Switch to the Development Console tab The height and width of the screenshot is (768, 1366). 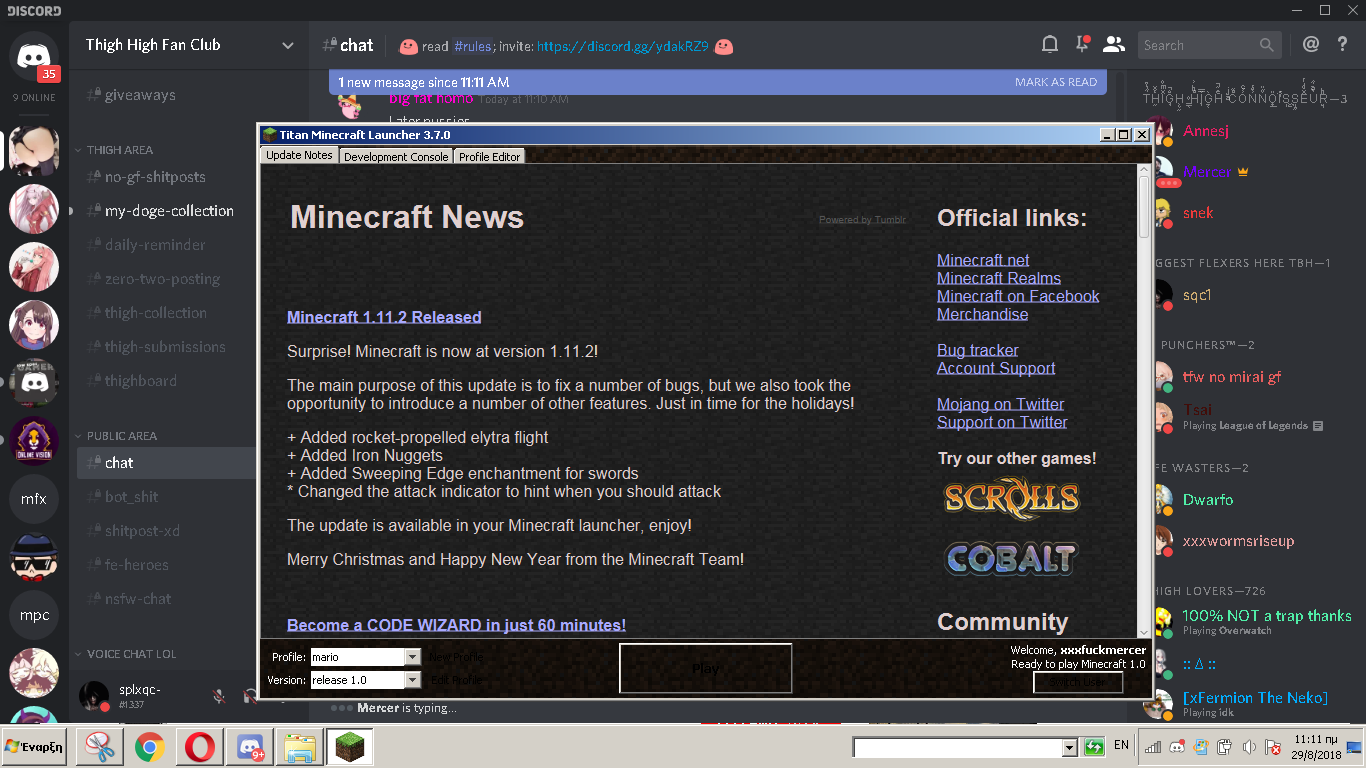coord(396,157)
